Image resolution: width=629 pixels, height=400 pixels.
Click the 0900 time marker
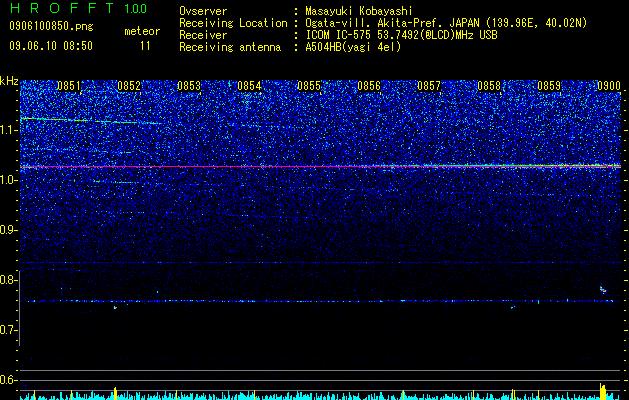609,86
